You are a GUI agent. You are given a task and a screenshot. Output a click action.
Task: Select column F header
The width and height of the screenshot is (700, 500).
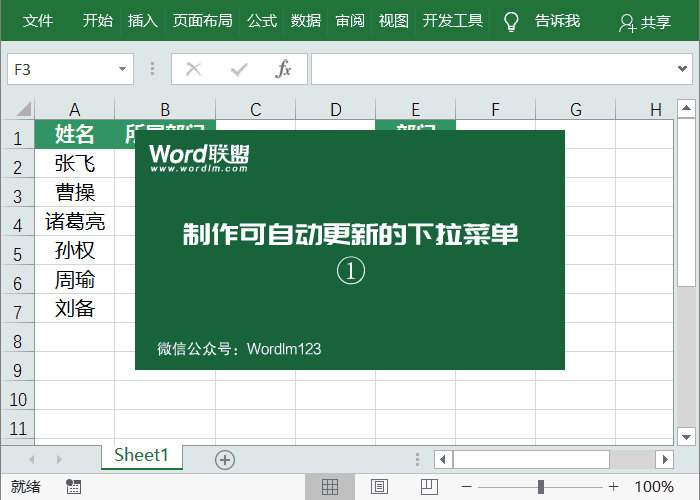496,109
